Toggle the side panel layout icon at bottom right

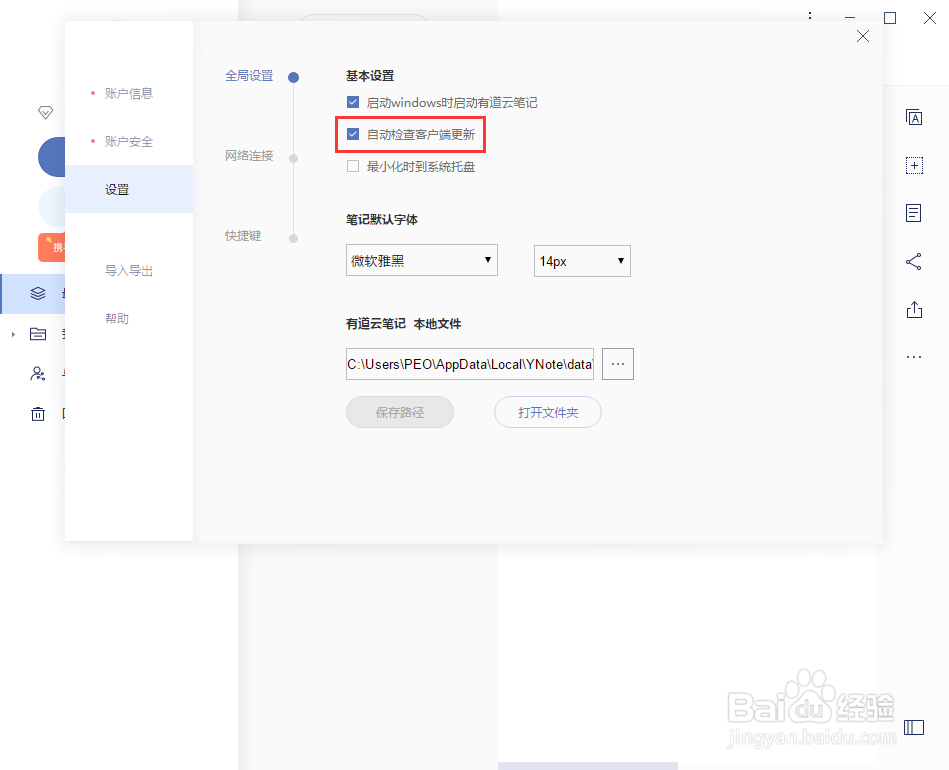point(914,727)
